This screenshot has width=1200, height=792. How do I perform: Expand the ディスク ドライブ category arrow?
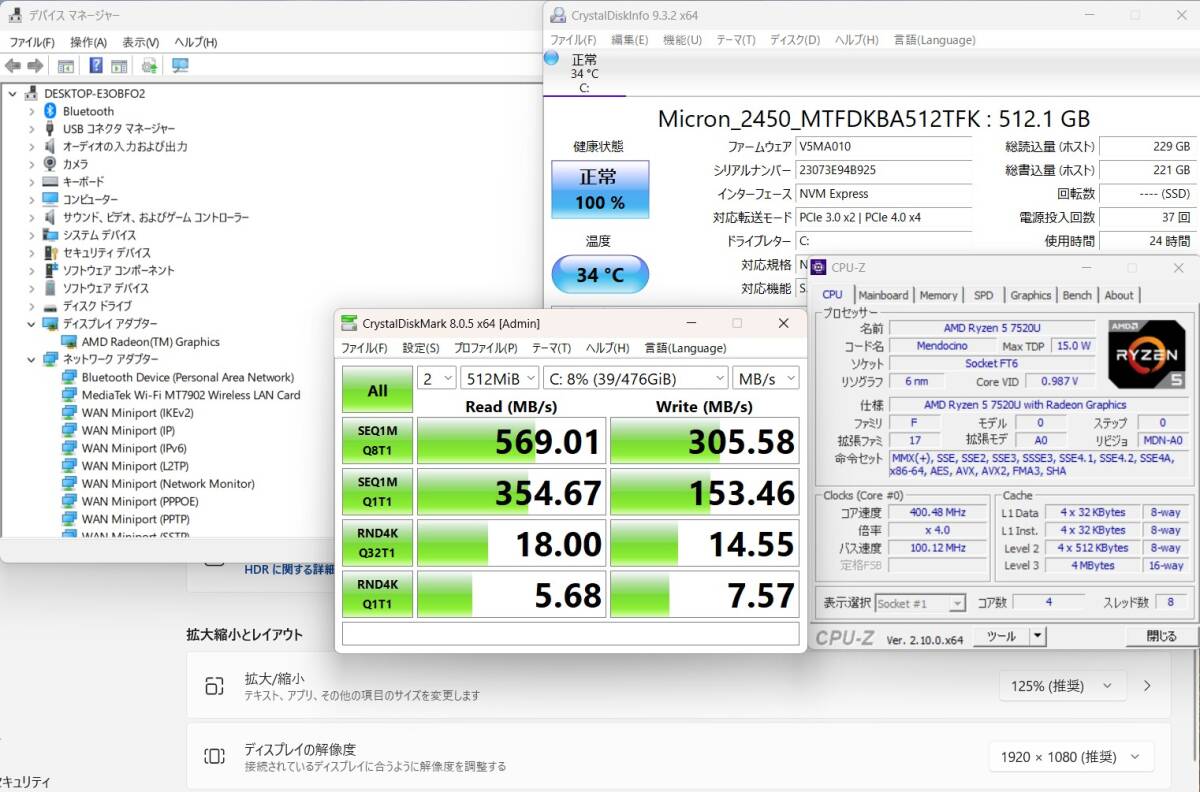pyautogui.click(x=31, y=306)
